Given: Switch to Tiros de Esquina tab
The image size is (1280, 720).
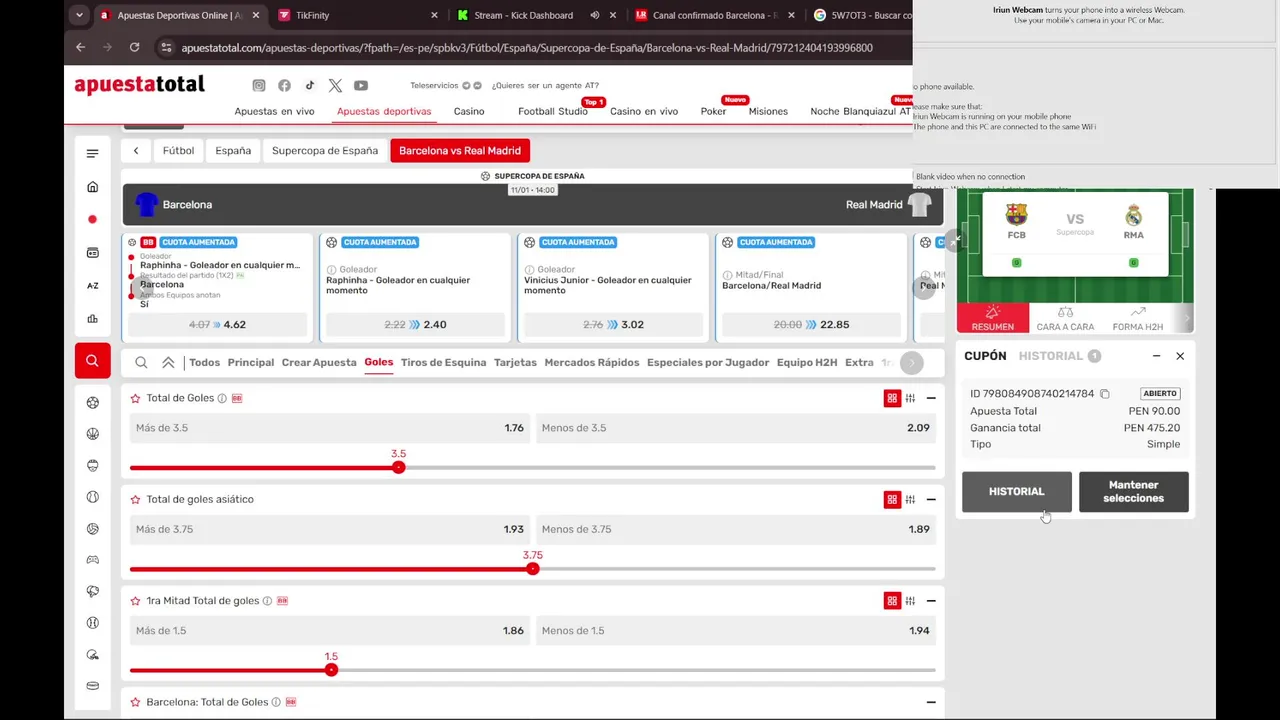Looking at the screenshot, I should pyautogui.click(x=443, y=363).
